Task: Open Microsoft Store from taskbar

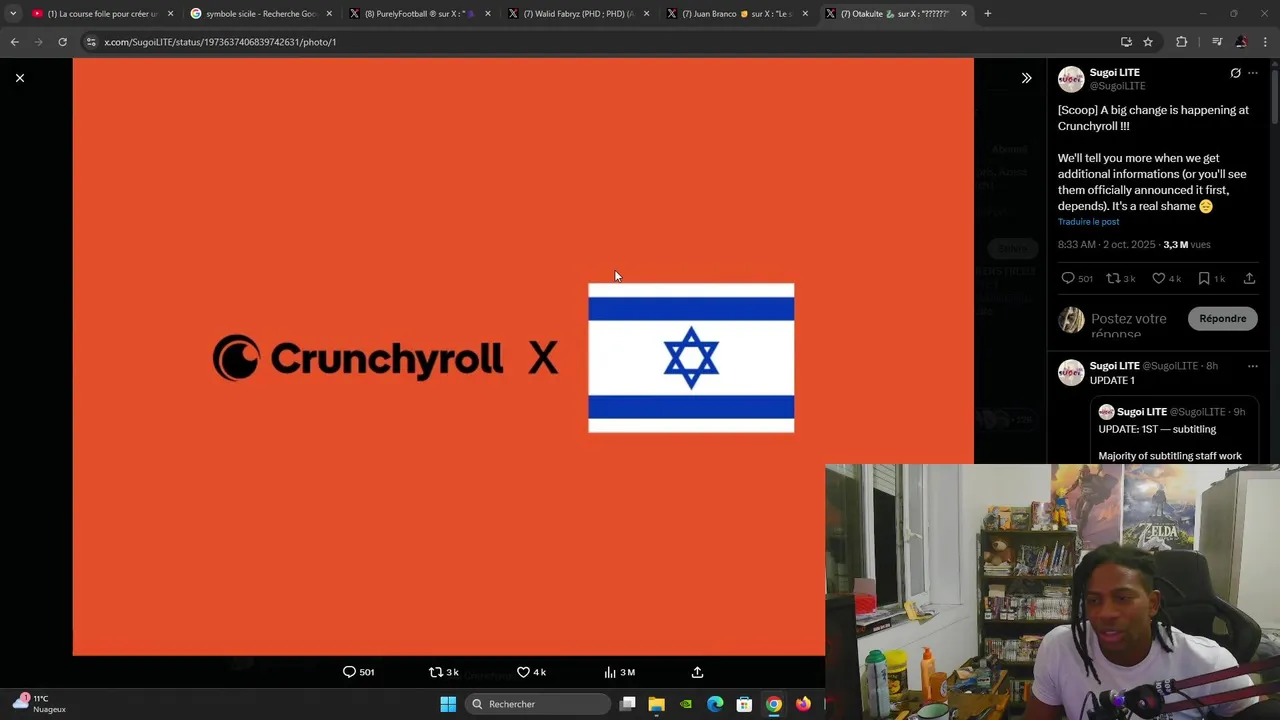Action: 744,704
